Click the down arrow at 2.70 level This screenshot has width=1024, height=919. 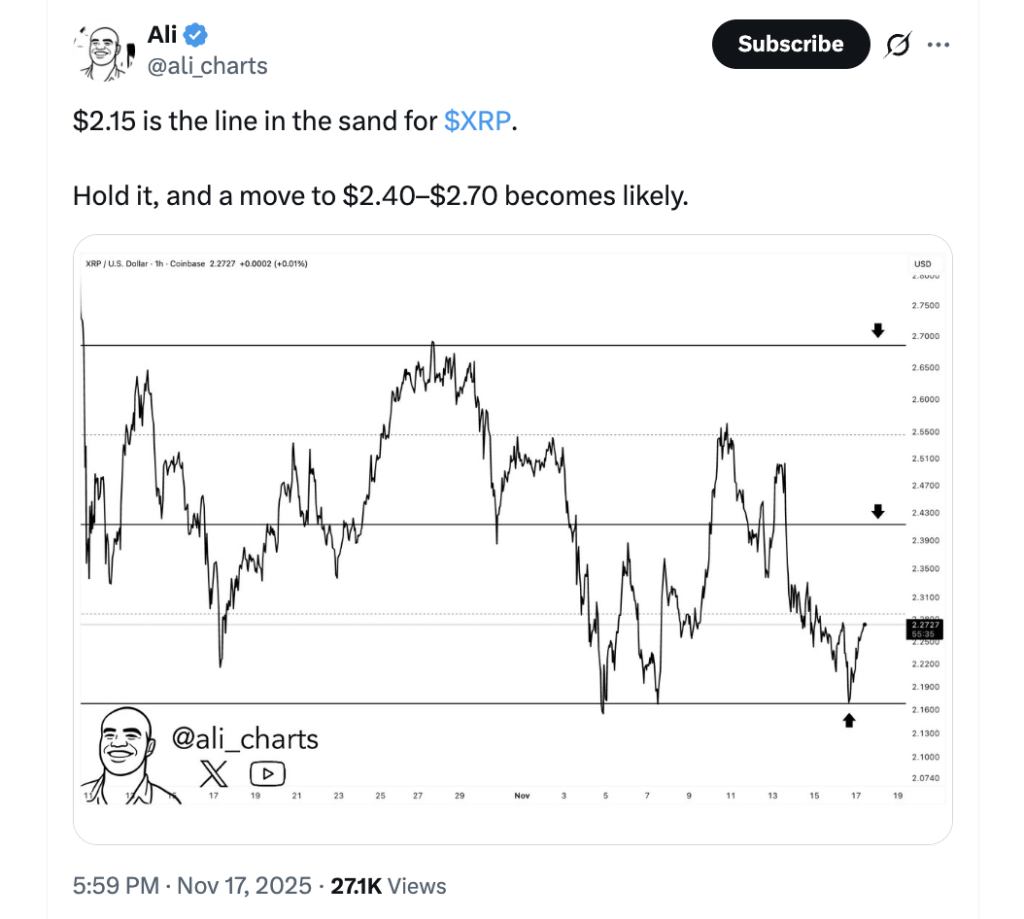click(x=878, y=330)
